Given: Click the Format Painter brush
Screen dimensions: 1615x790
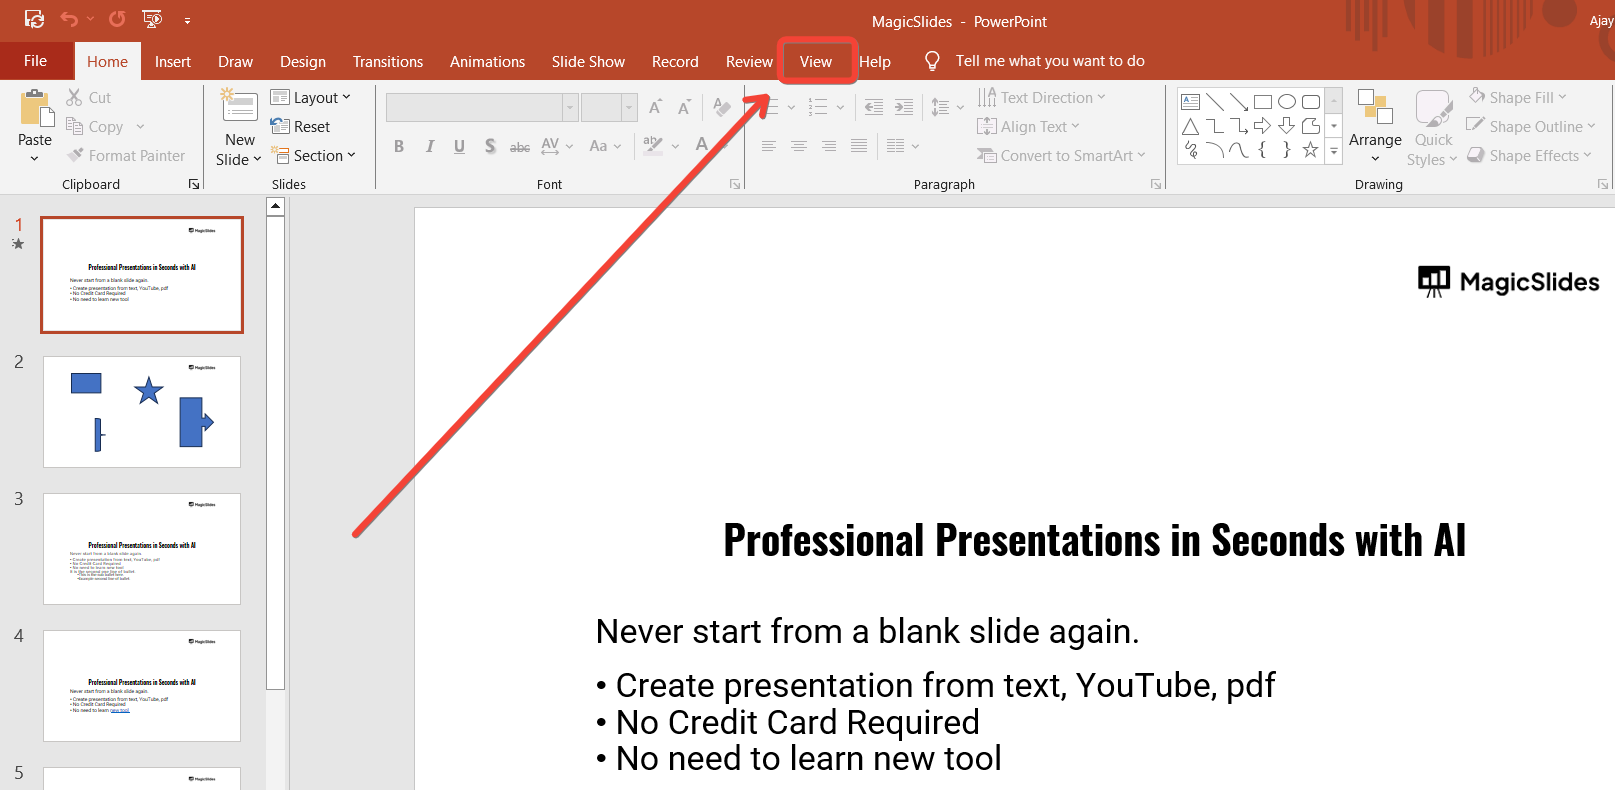Looking at the screenshot, I should pos(76,156).
